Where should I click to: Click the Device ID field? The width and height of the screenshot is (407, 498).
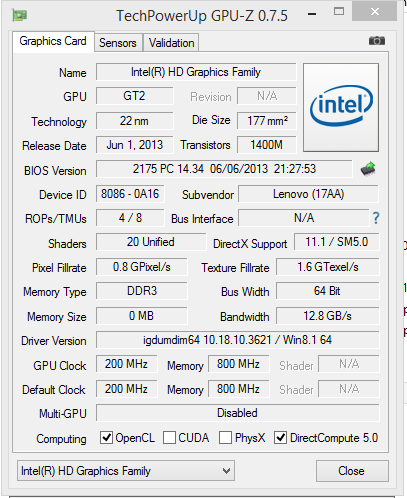coord(130,194)
